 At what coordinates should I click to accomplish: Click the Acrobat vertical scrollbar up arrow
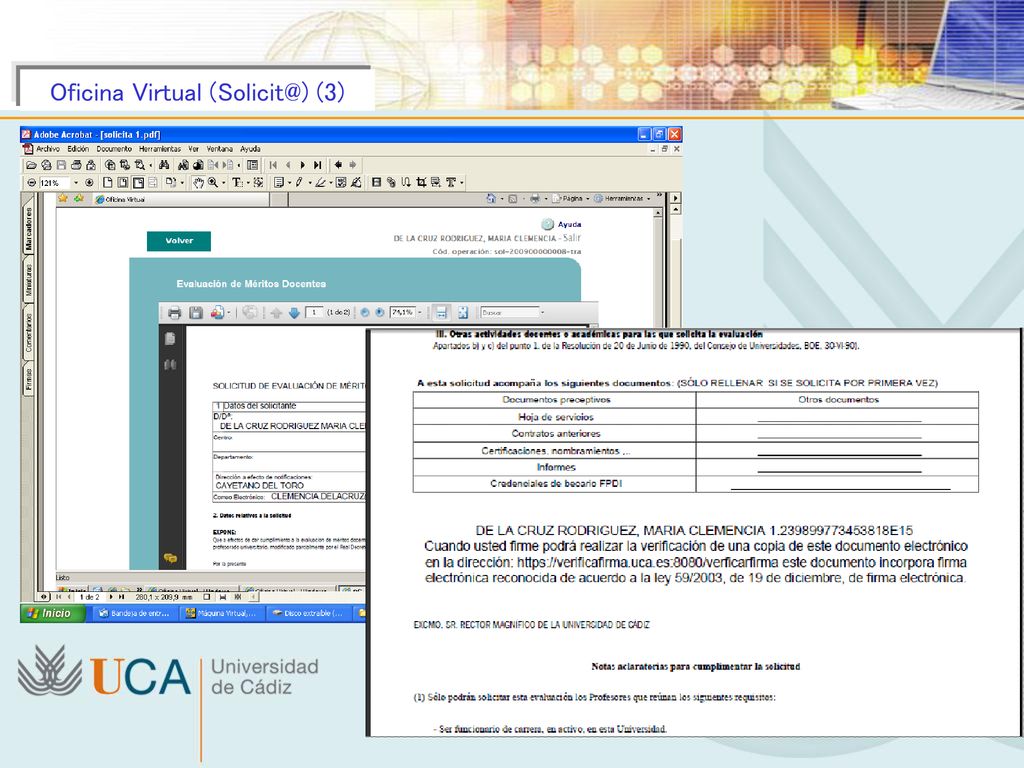tap(675, 209)
